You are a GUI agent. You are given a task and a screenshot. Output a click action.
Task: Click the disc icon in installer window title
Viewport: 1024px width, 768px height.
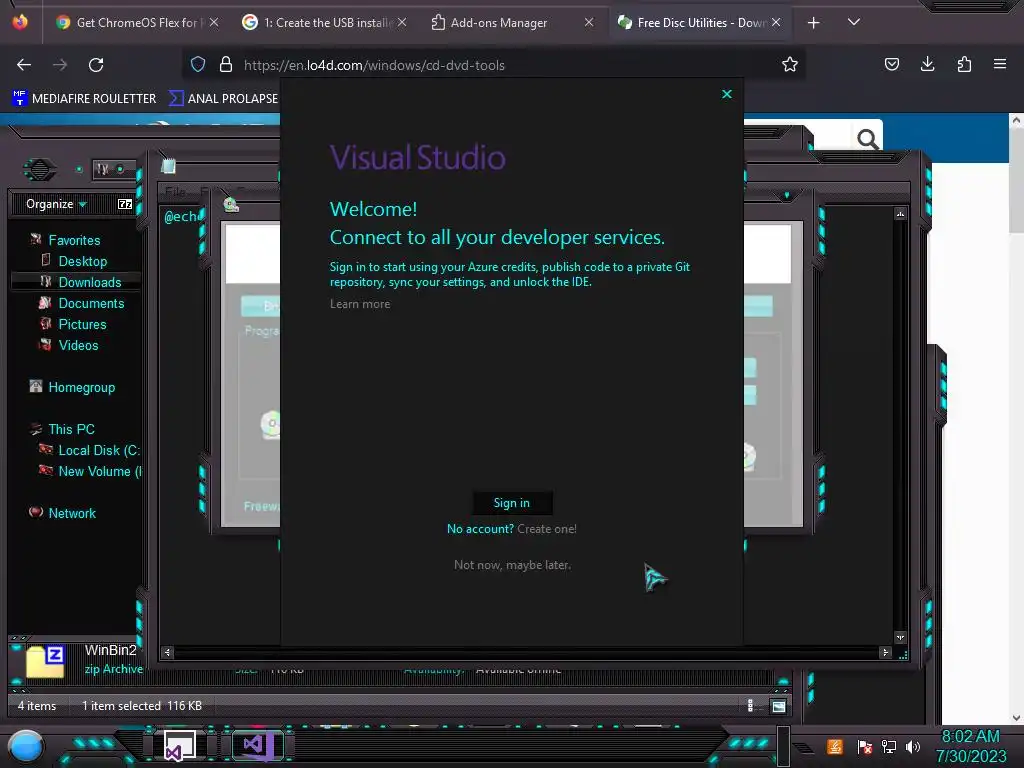pyautogui.click(x=231, y=204)
